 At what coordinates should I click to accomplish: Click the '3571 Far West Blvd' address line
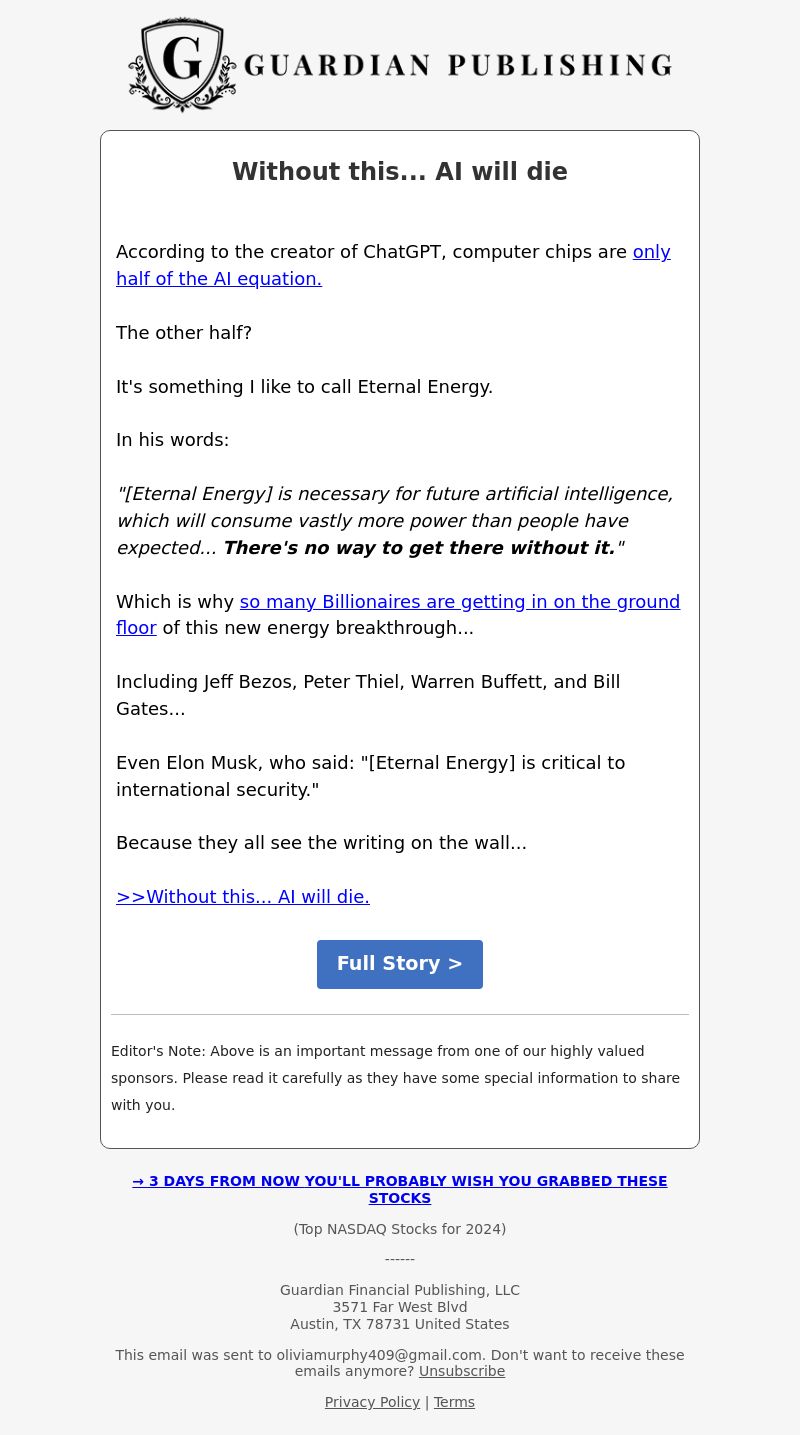coord(400,1307)
